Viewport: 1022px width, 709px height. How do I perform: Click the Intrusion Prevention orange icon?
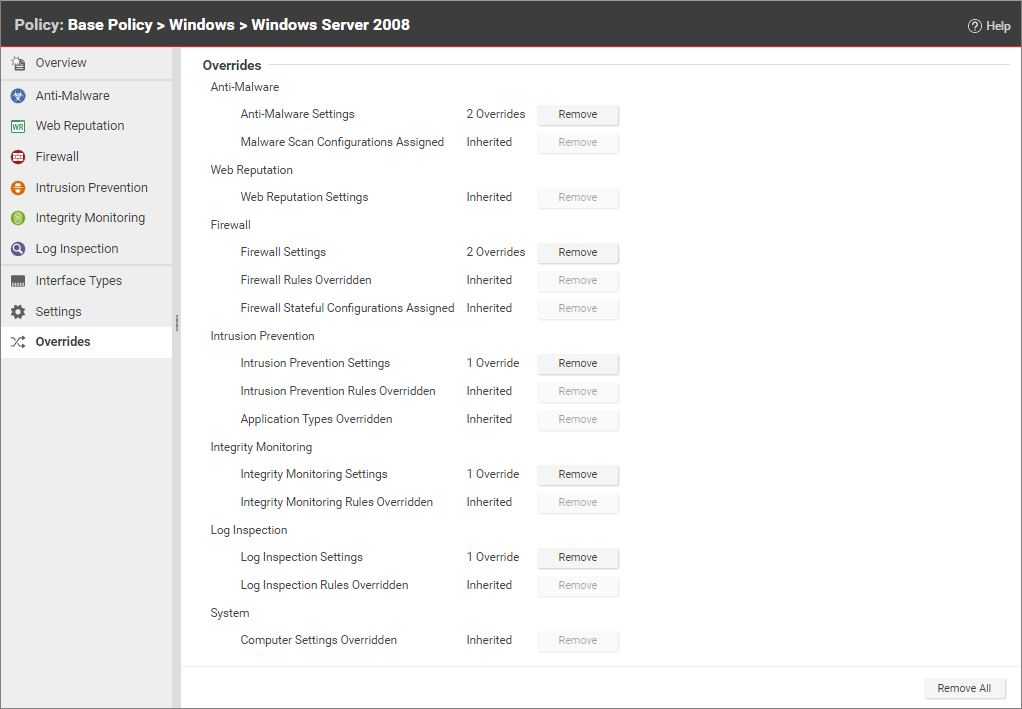tap(18, 188)
